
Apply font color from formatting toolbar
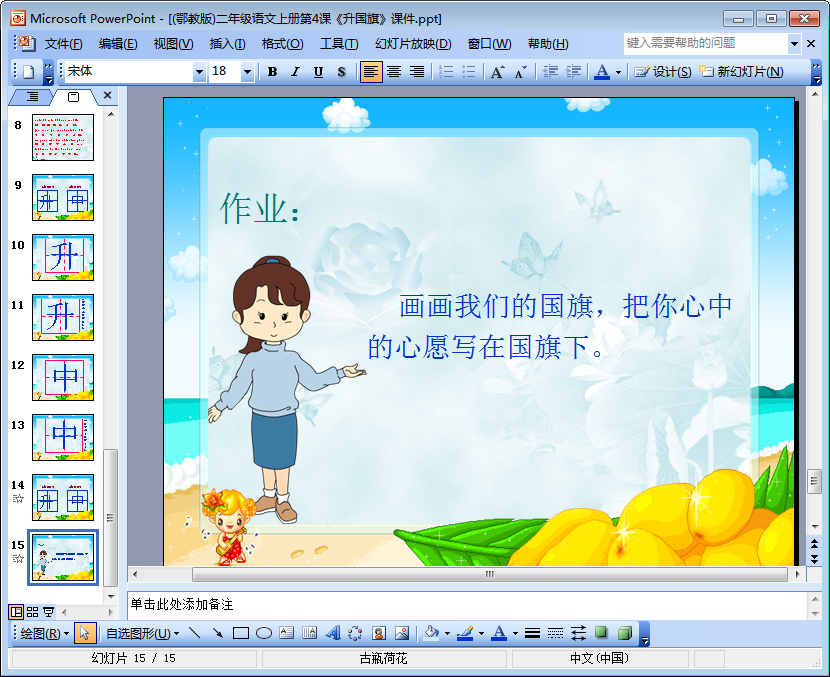click(x=602, y=71)
